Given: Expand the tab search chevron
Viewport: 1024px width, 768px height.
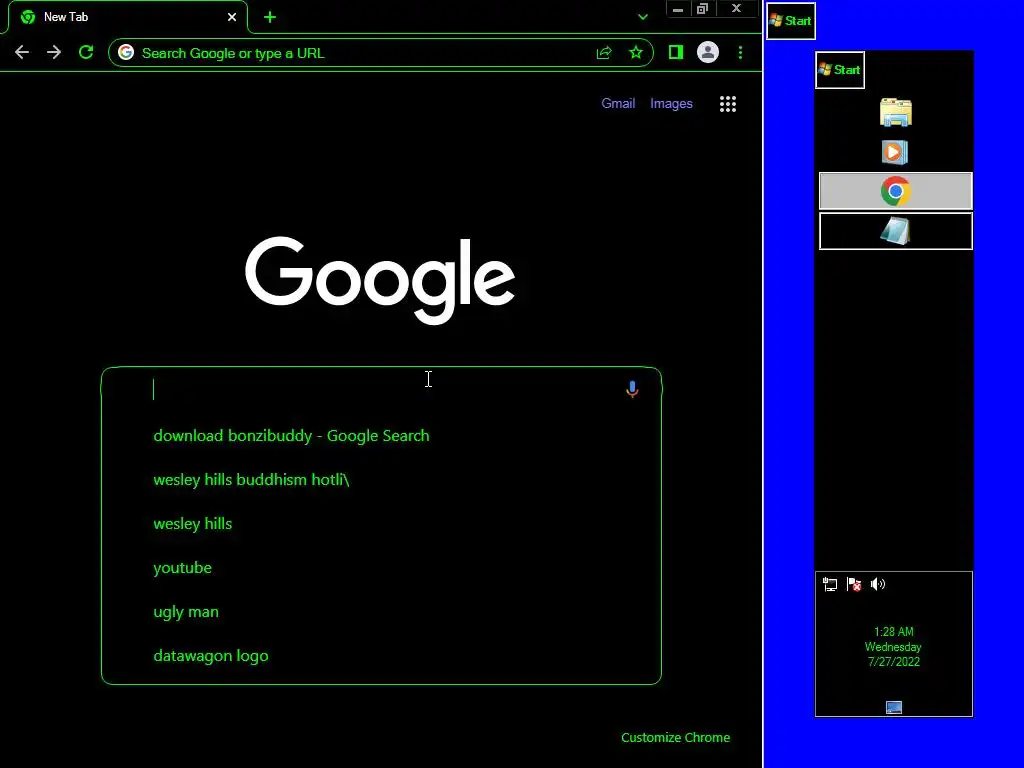Looking at the screenshot, I should point(643,17).
